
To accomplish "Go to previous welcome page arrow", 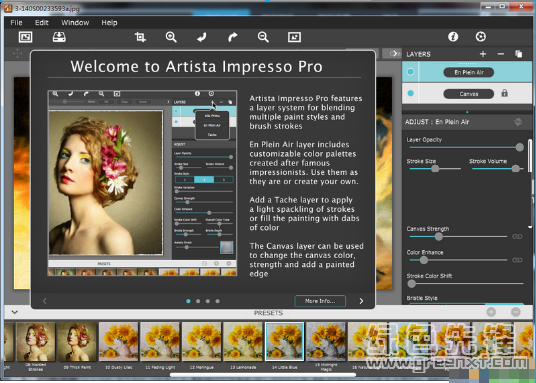I will click(44, 301).
